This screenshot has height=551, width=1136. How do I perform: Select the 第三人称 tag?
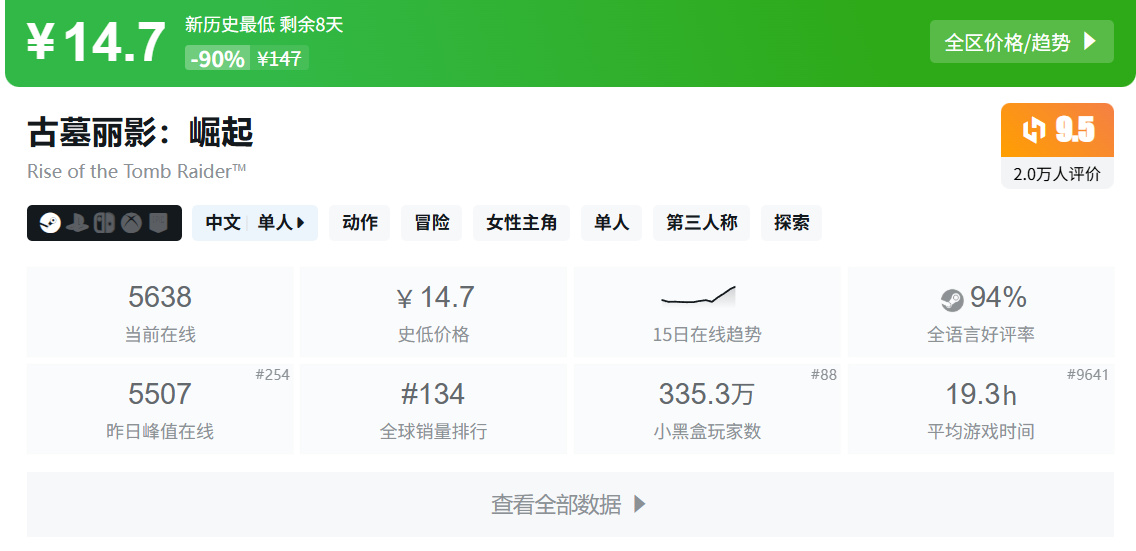point(701,223)
